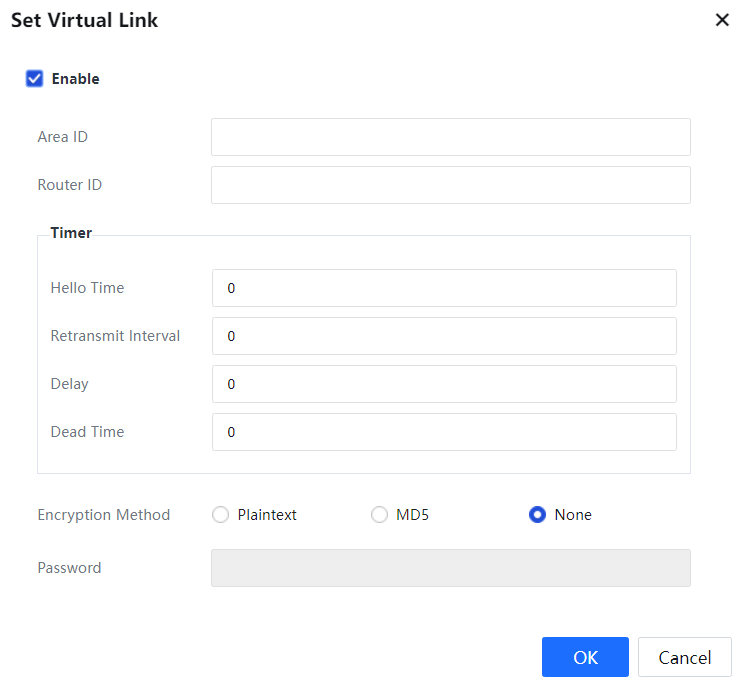Select the Hello Time input
The height and width of the screenshot is (683, 746).
click(444, 288)
